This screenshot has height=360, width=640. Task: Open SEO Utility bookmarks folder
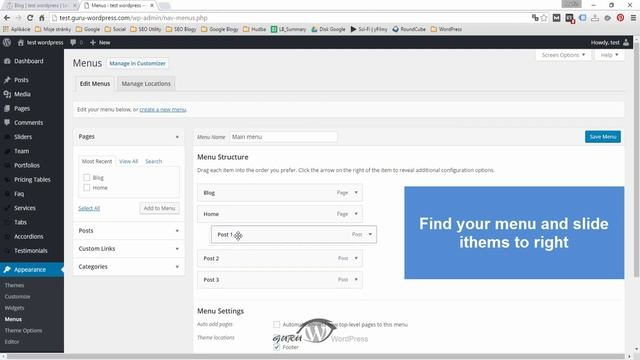pos(146,29)
